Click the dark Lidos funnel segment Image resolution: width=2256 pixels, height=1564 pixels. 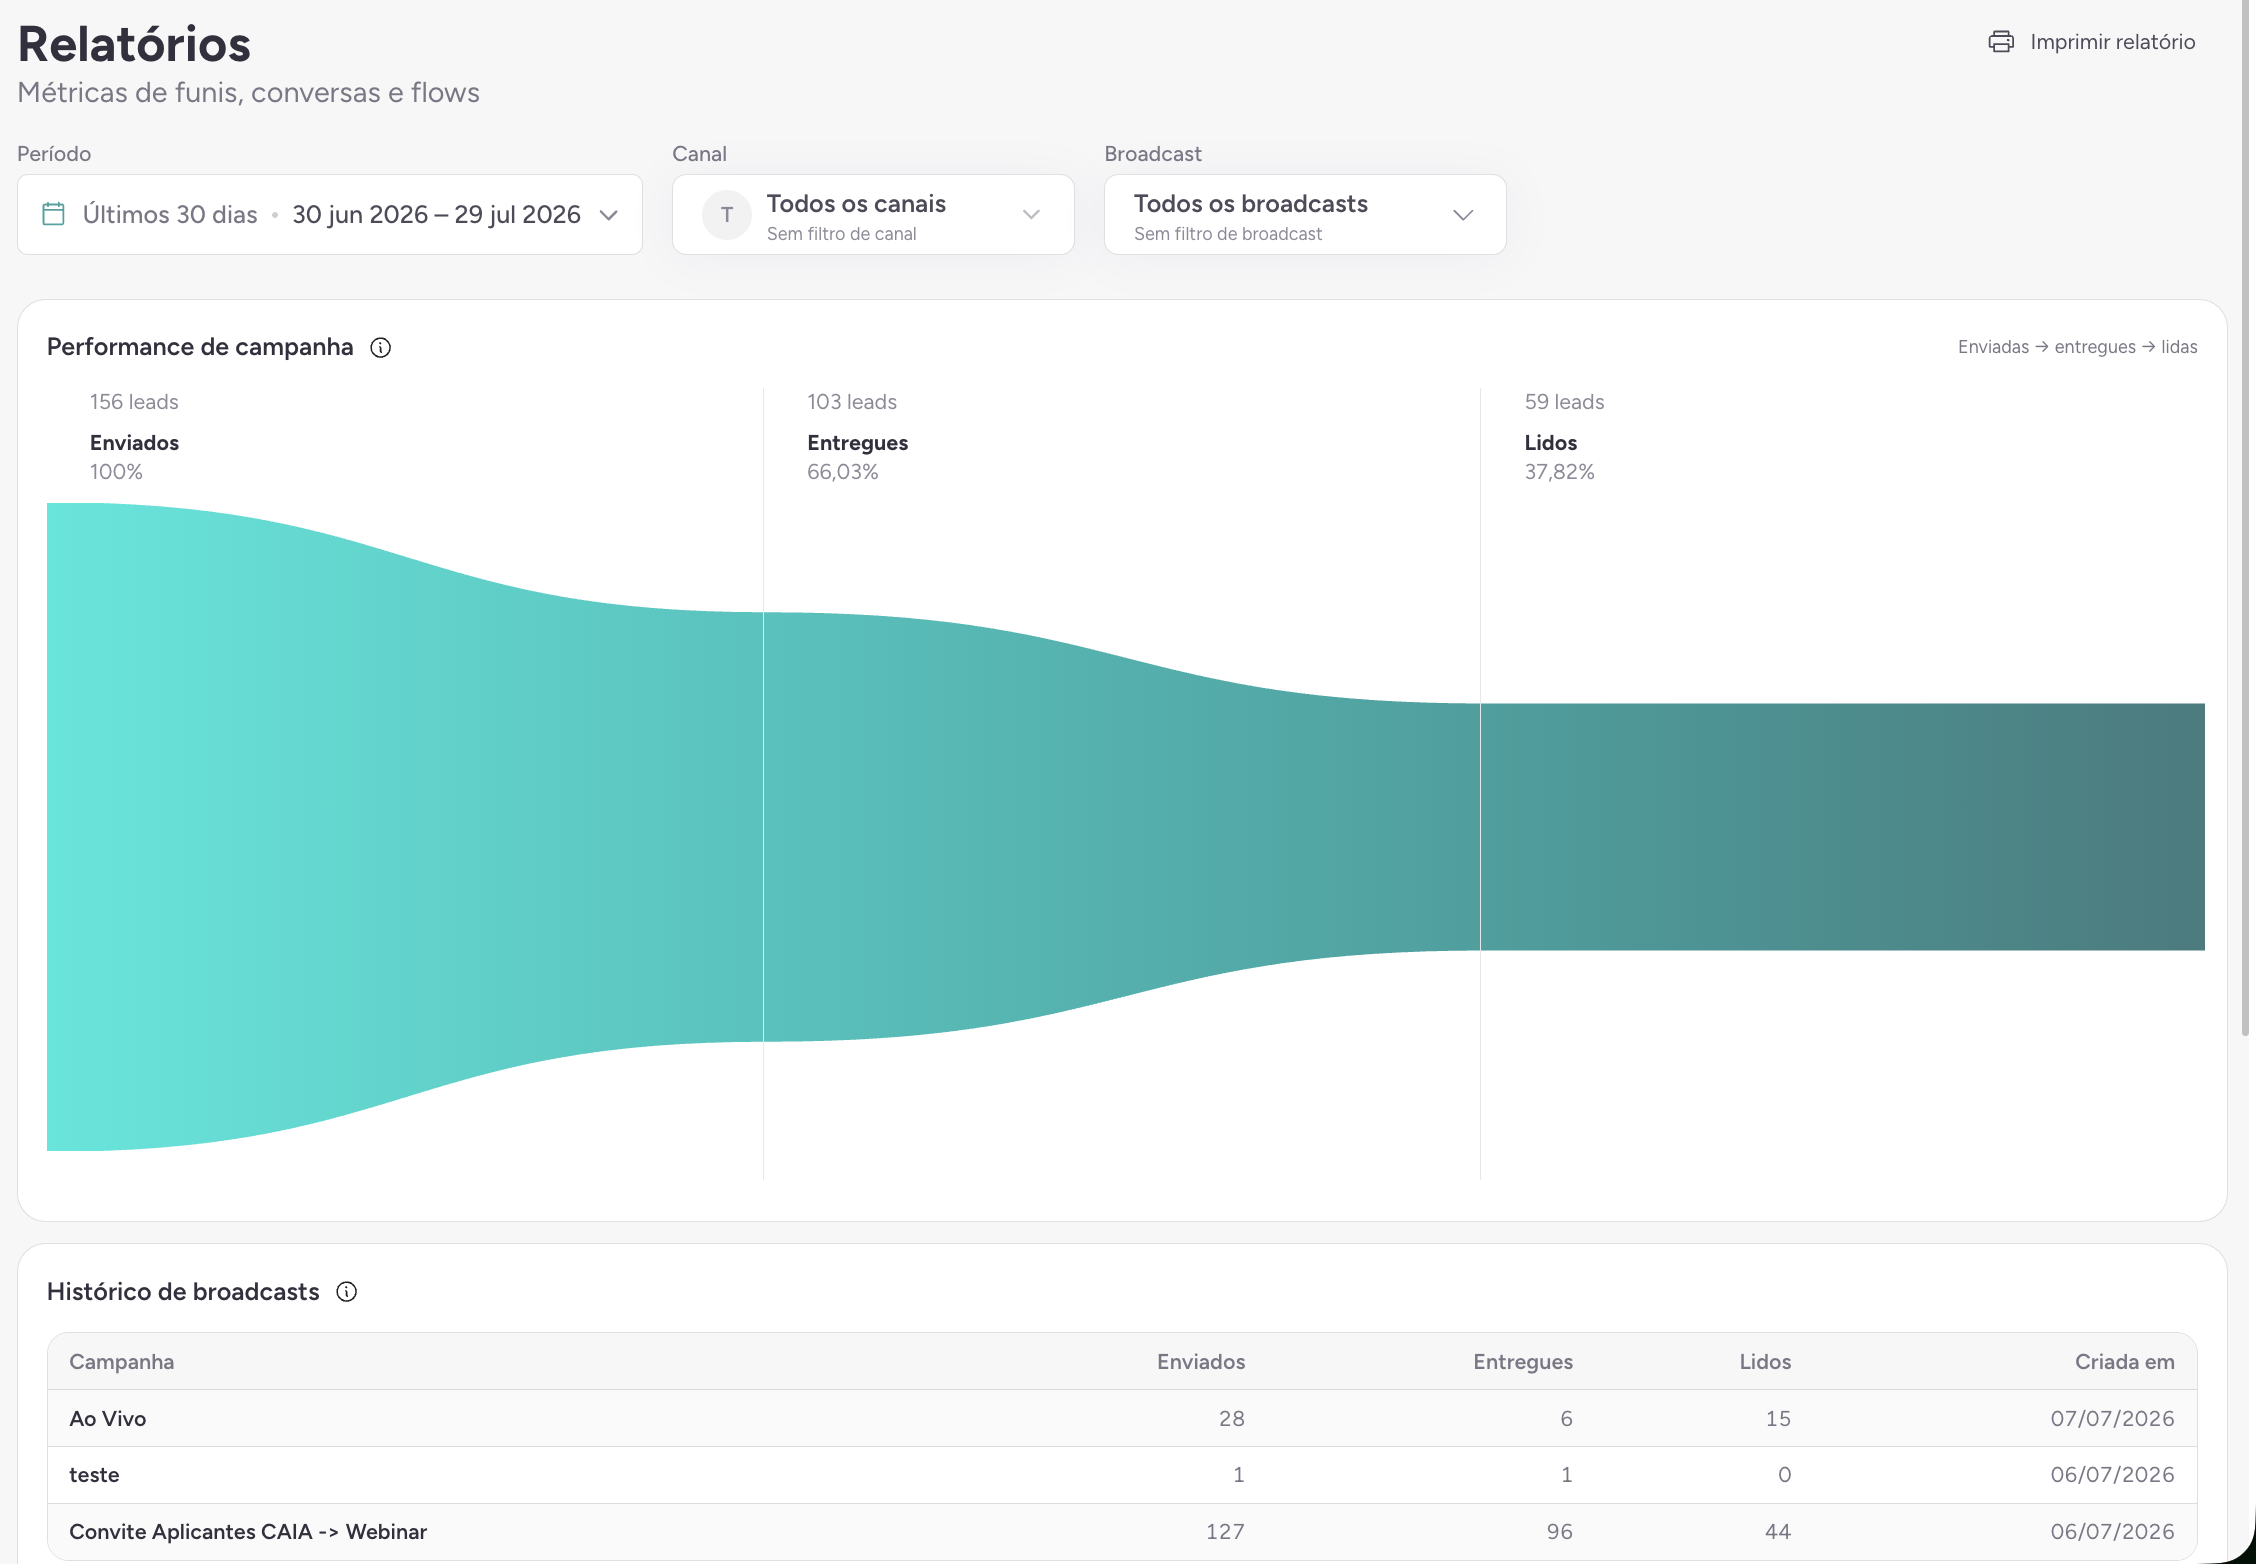point(1842,826)
